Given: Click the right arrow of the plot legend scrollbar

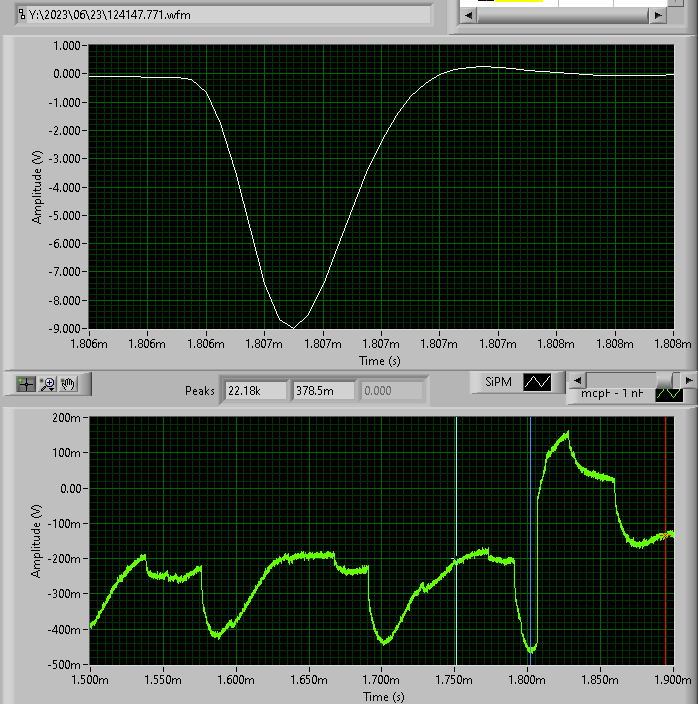Looking at the screenshot, I should point(689,380).
